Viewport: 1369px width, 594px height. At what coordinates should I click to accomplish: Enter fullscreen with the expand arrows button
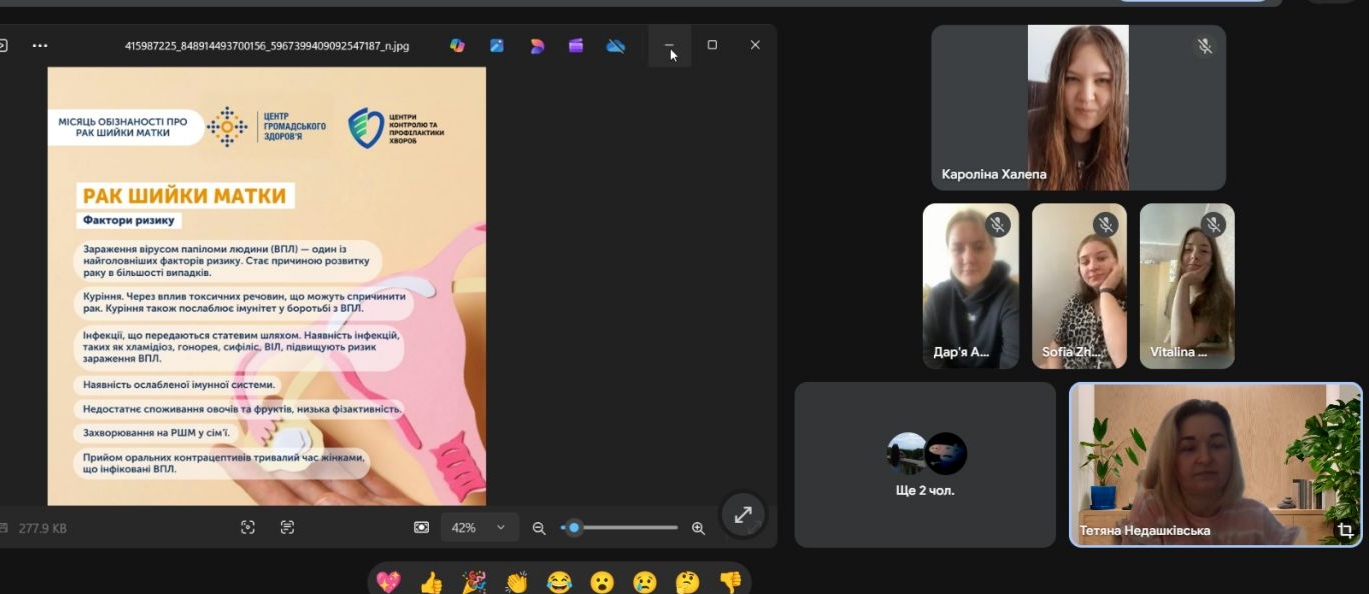click(743, 515)
